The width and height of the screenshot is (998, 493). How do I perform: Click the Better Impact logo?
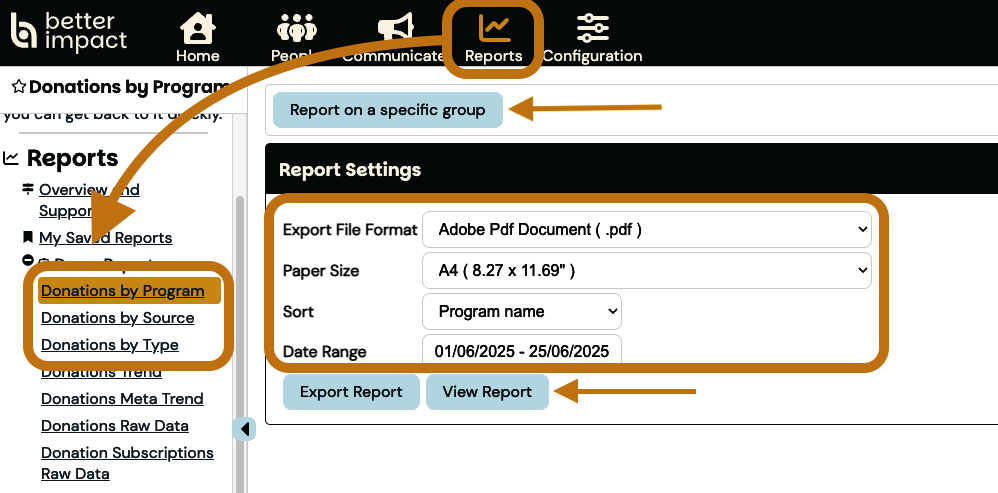pyautogui.click(x=68, y=31)
